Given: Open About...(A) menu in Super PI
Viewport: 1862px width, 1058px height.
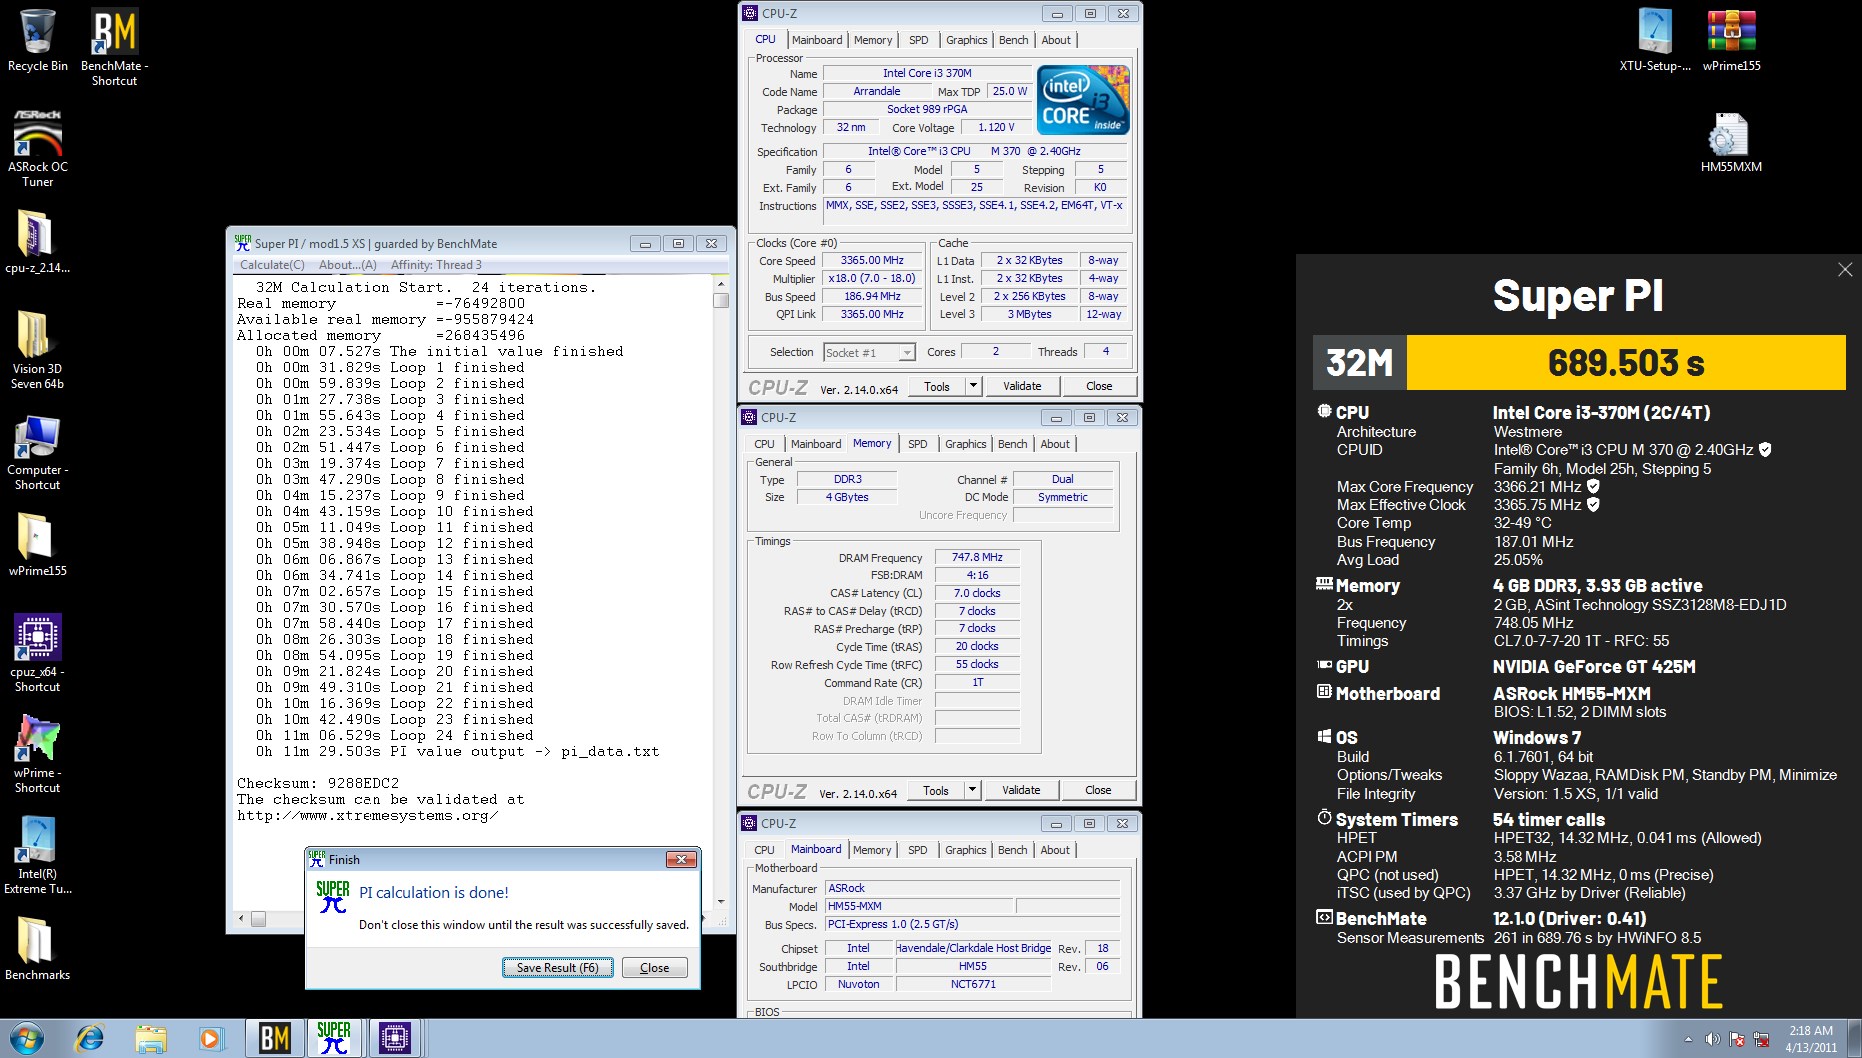Looking at the screenshot, I should click(347, 265).
